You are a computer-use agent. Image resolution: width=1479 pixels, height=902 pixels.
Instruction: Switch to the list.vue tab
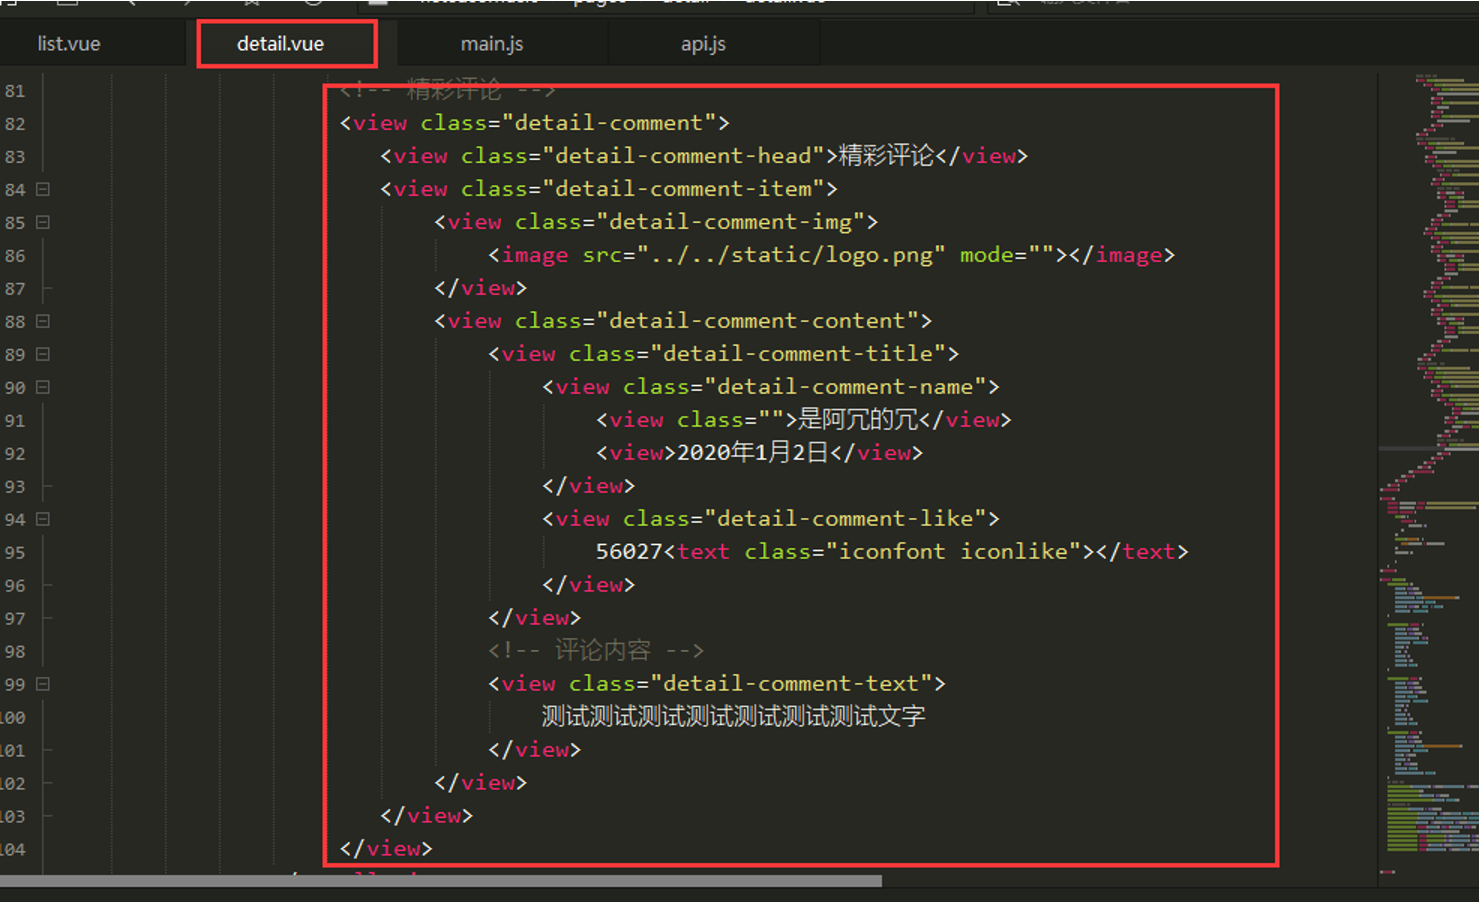point(69,44)
